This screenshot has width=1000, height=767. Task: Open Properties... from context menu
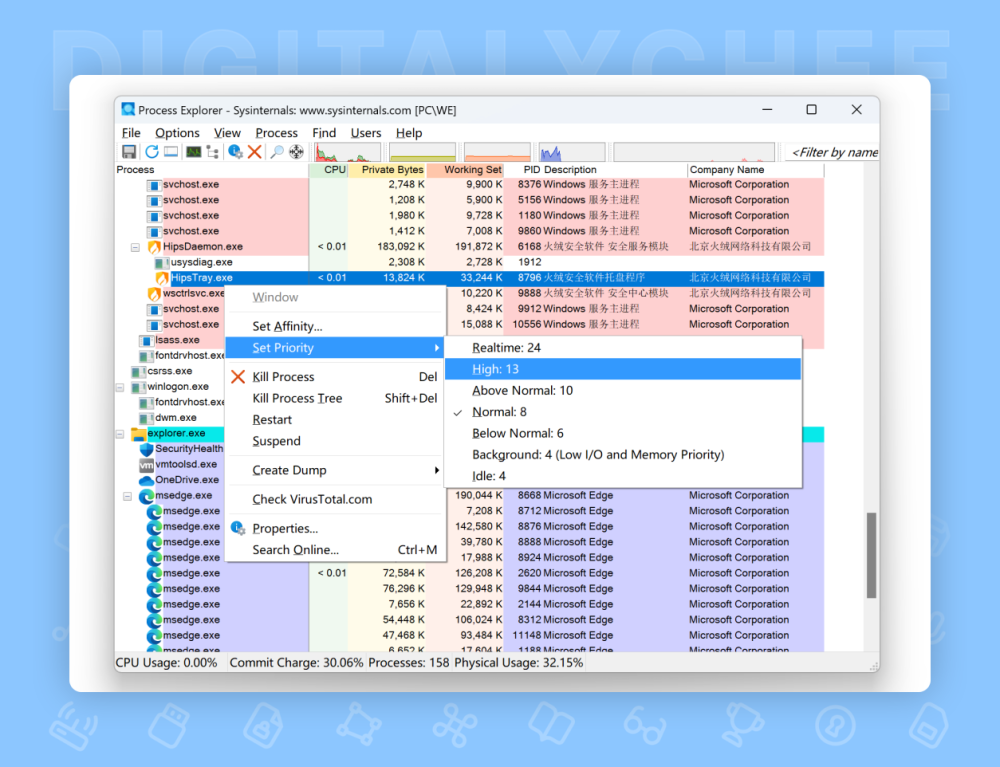click(335, 529)
